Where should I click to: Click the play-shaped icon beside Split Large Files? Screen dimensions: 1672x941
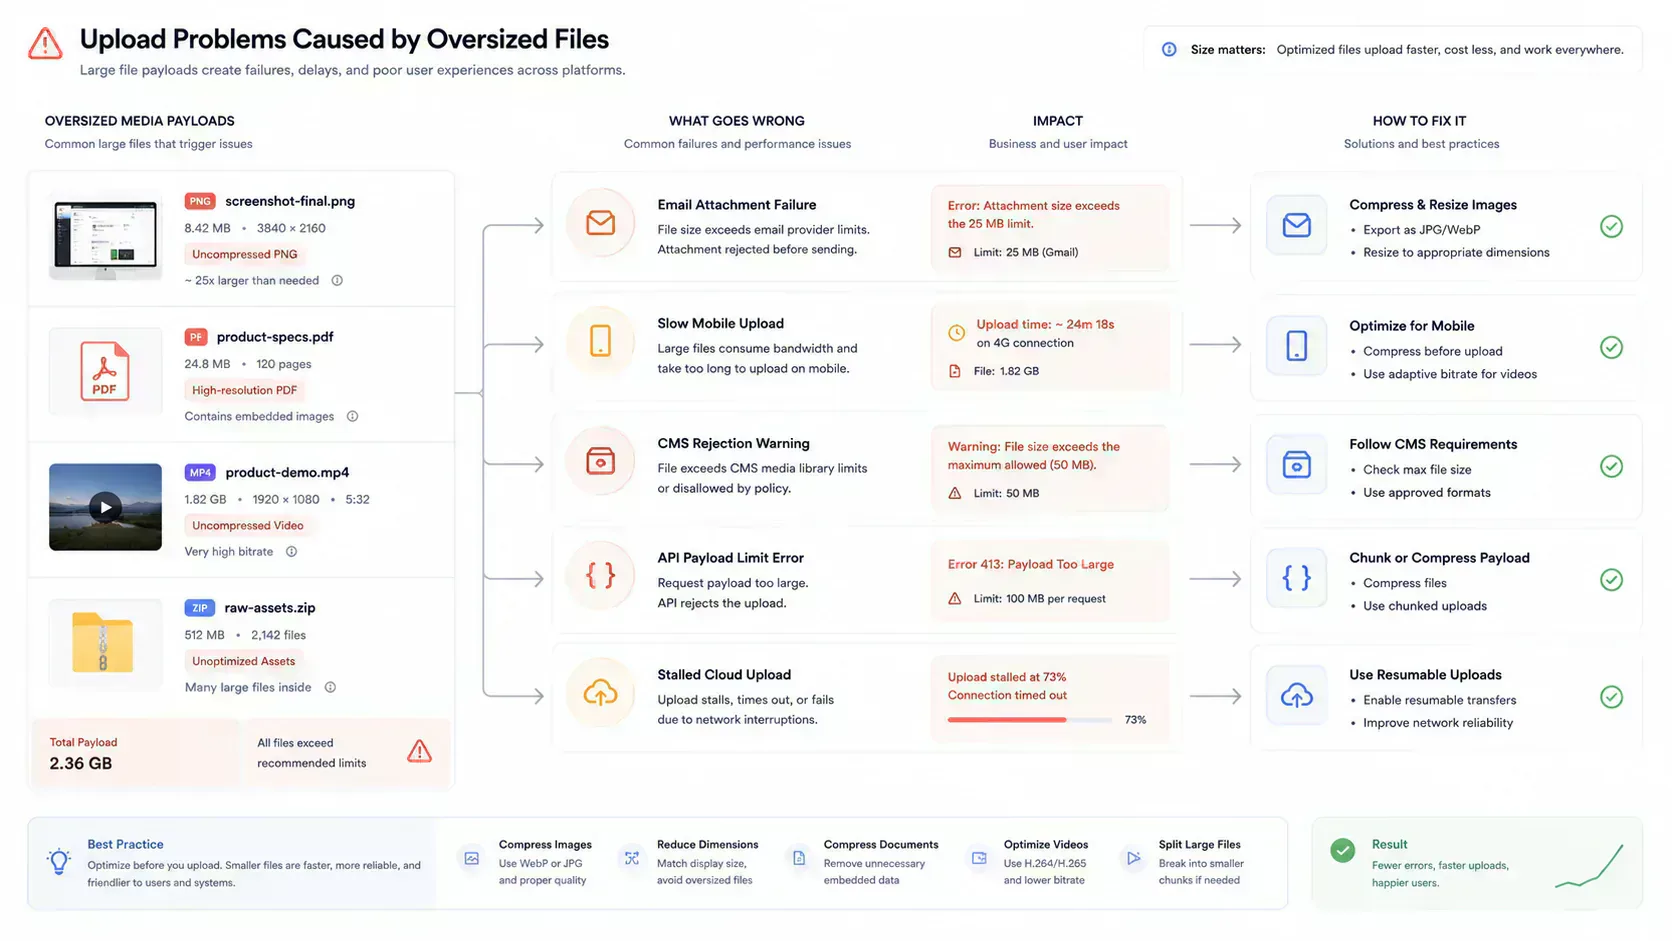tap(1133, 858)
